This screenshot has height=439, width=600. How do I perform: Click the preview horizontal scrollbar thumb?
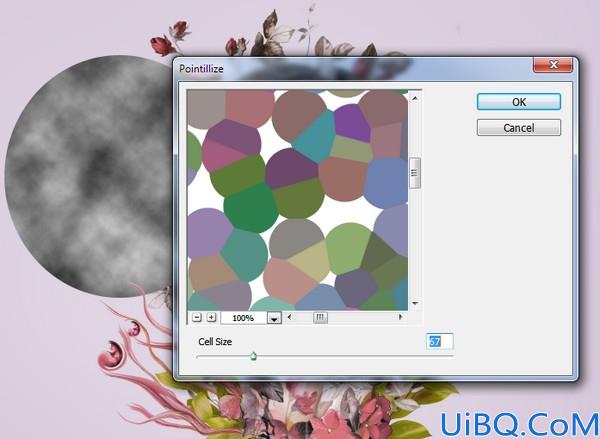tap(320, 317)
